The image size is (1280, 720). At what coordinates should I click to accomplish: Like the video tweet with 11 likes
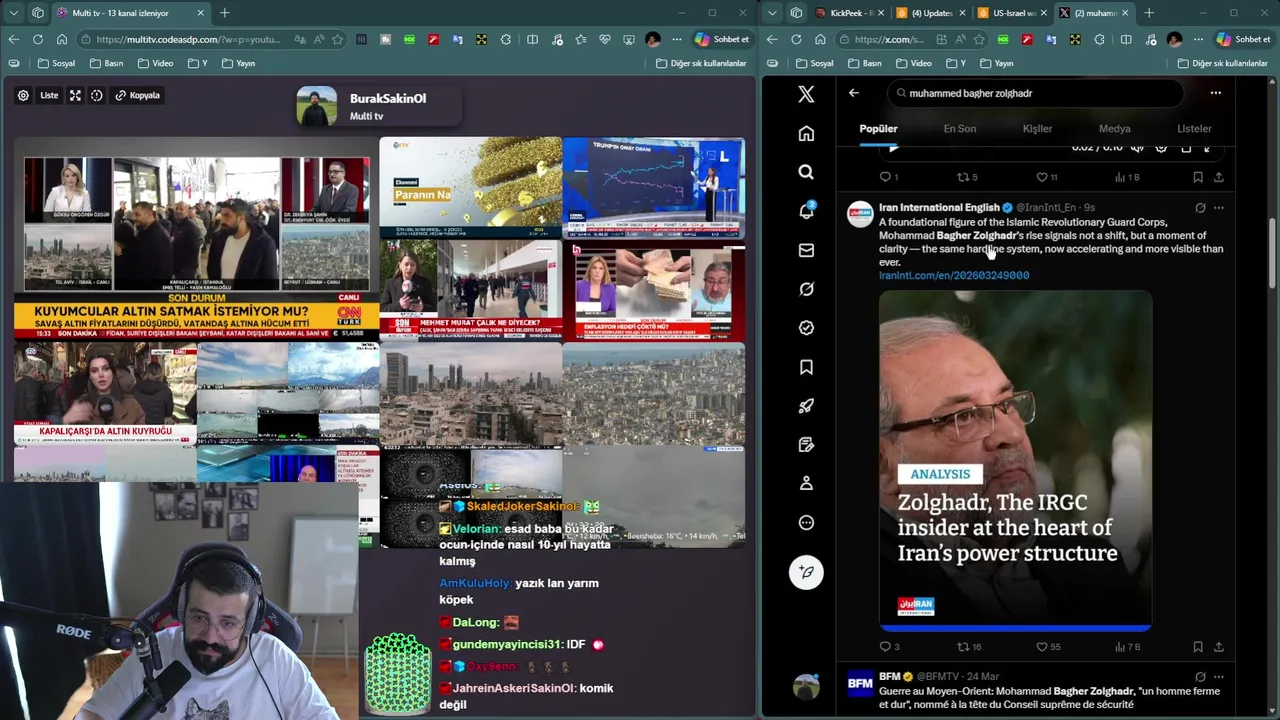click(1046, 177)
